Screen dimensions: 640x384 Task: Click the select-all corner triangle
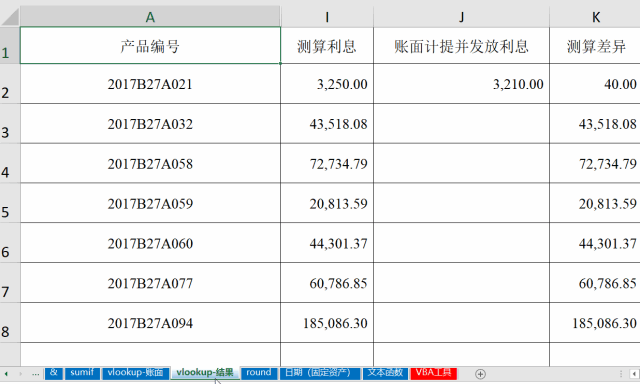[x=10, y=17]
